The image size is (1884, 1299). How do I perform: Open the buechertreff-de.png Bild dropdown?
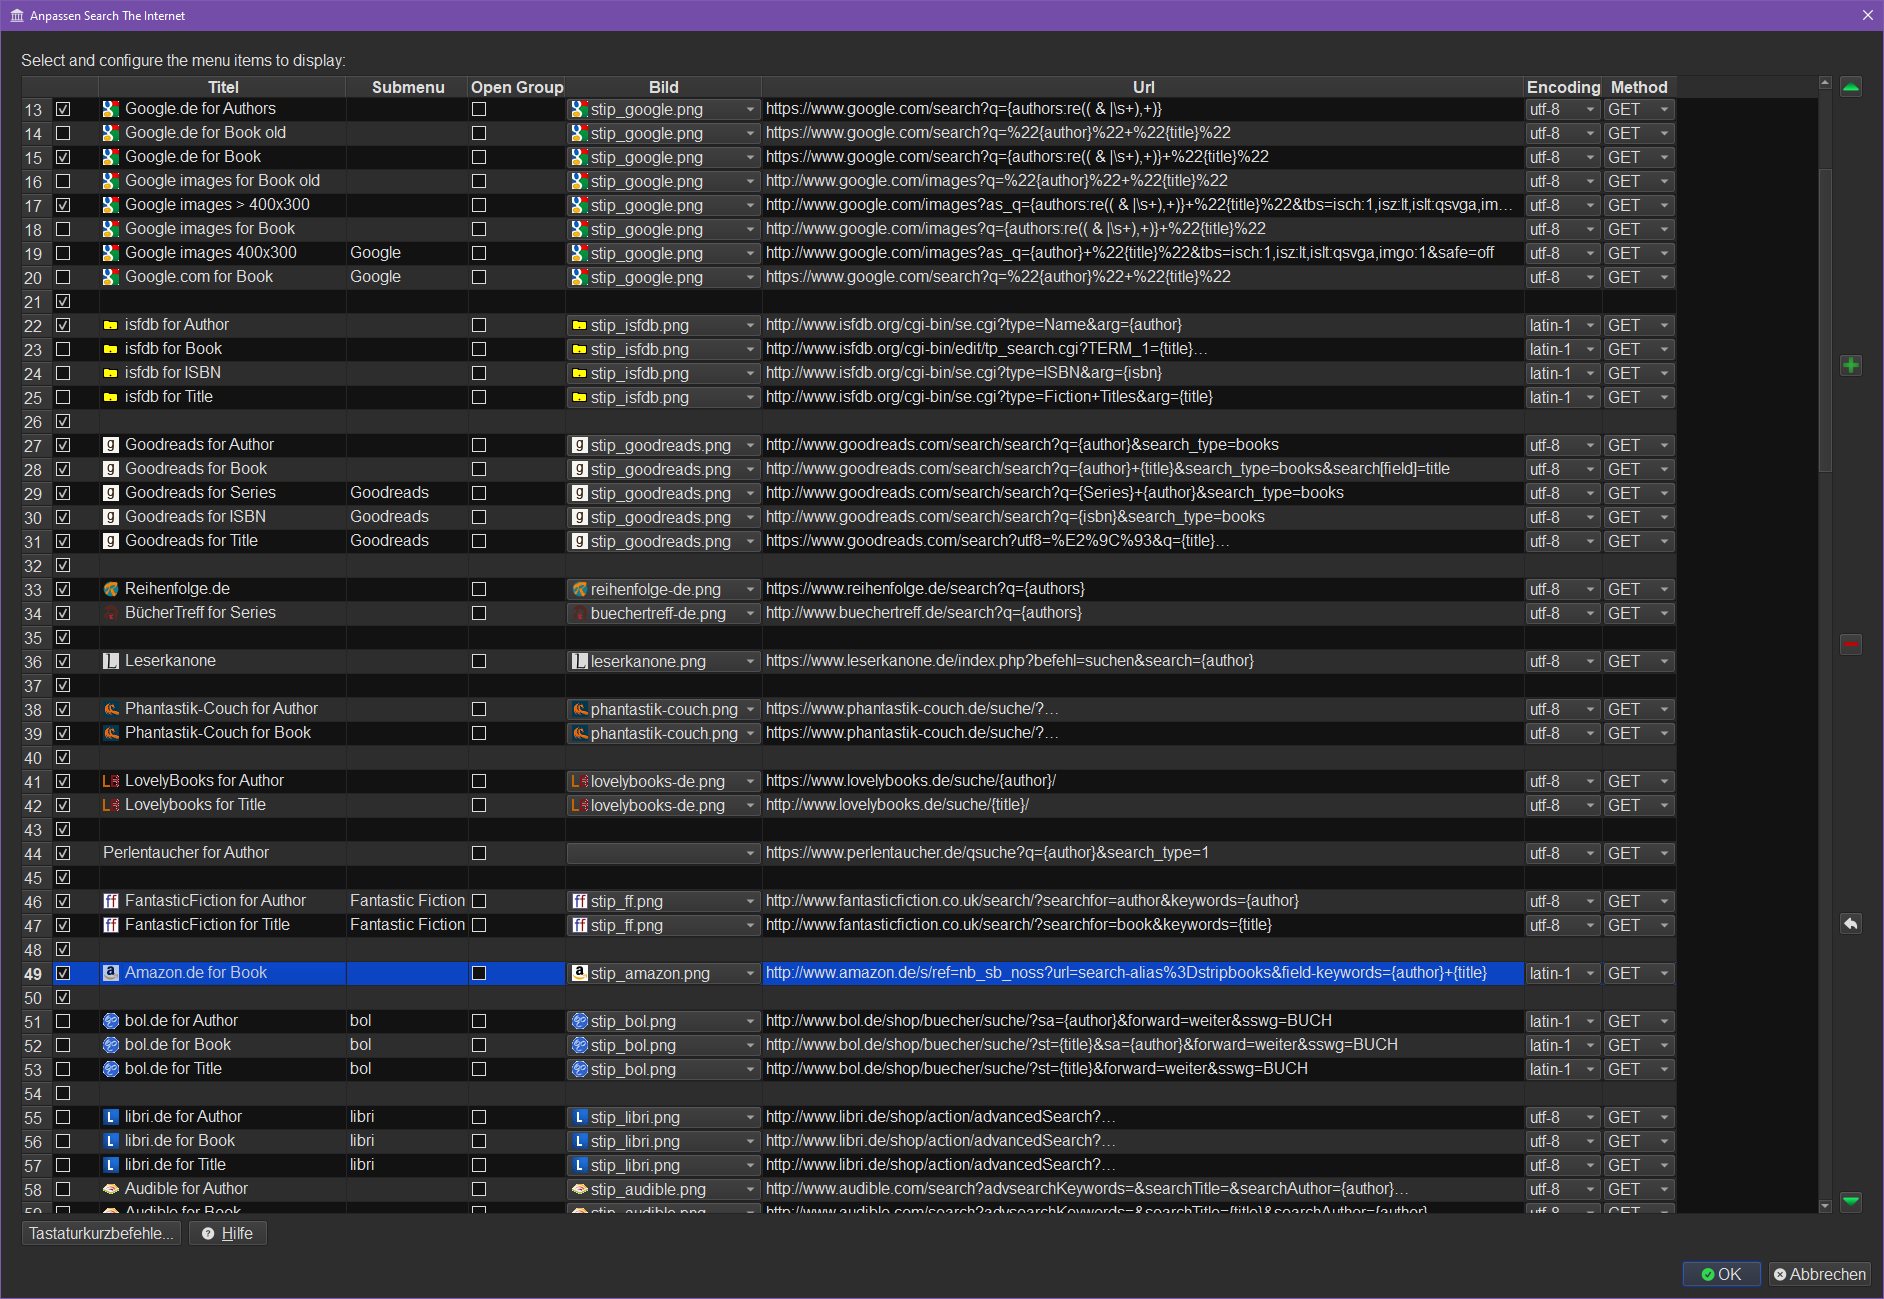click(x=663, y=613)
